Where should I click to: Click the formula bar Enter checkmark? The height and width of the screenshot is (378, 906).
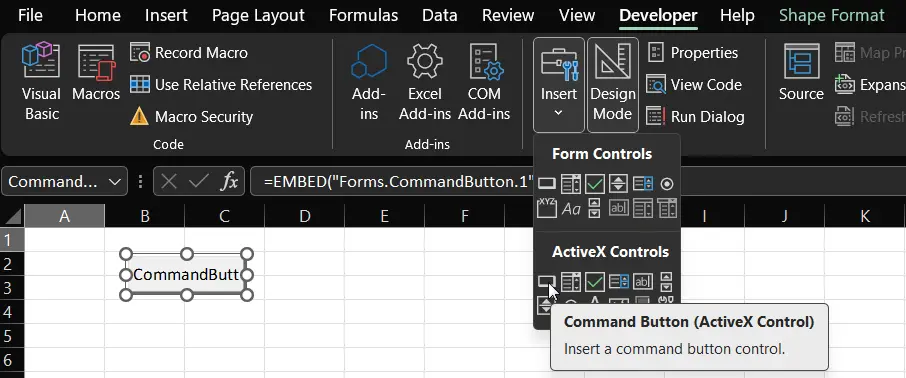(x=199, y=182)
